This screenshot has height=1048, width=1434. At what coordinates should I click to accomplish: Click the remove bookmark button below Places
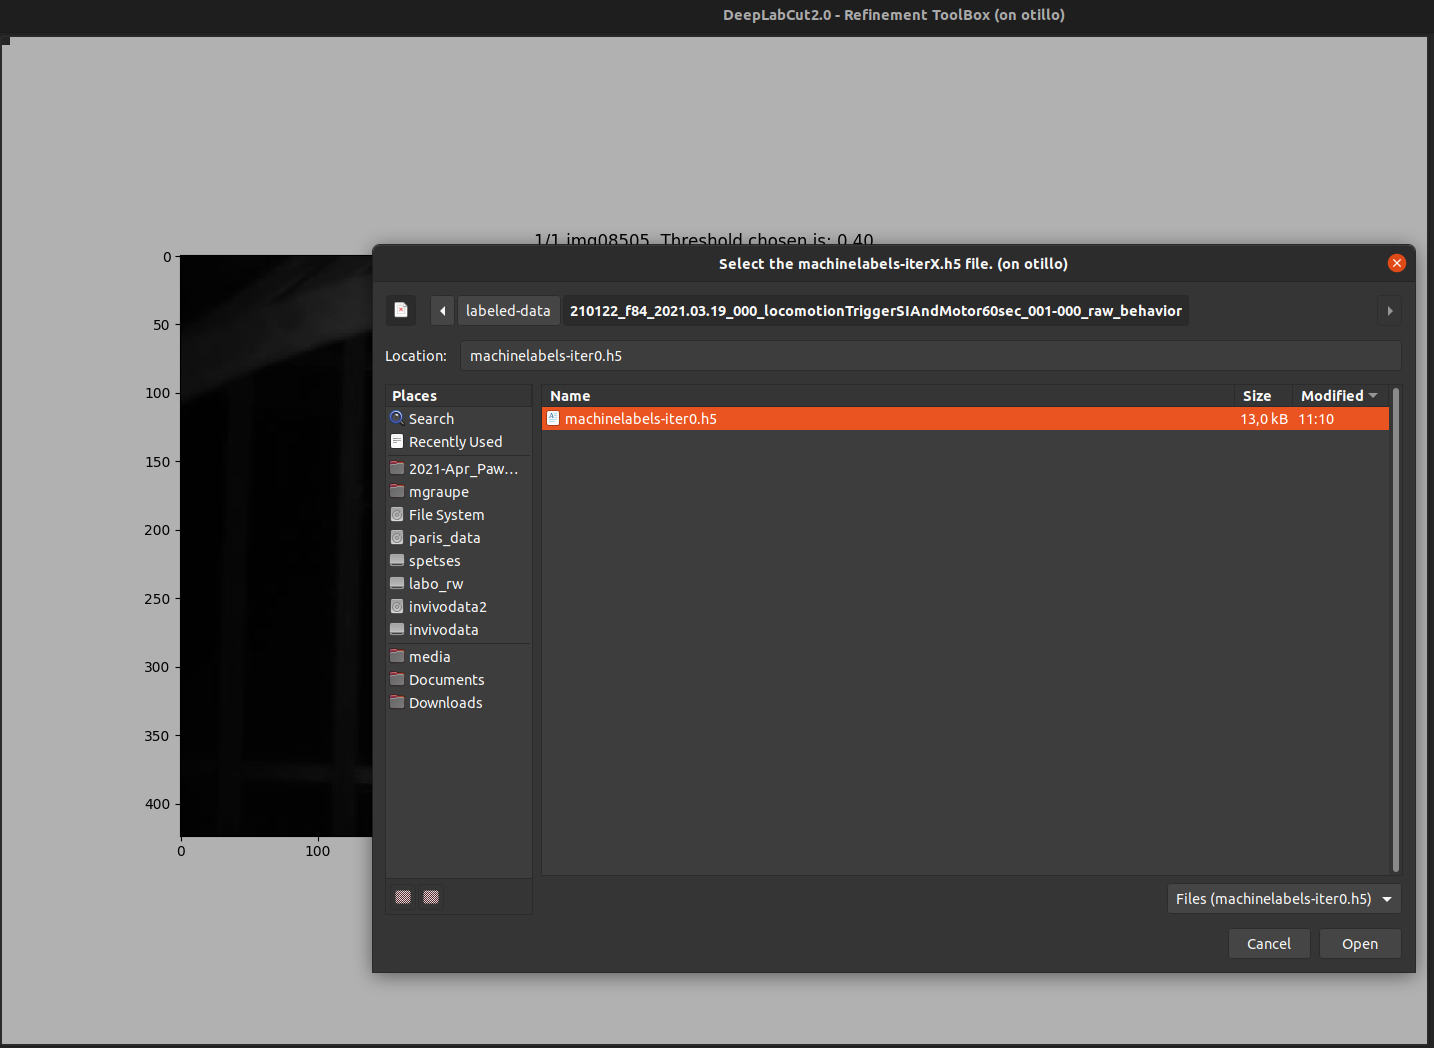click(x=430, y=896)
